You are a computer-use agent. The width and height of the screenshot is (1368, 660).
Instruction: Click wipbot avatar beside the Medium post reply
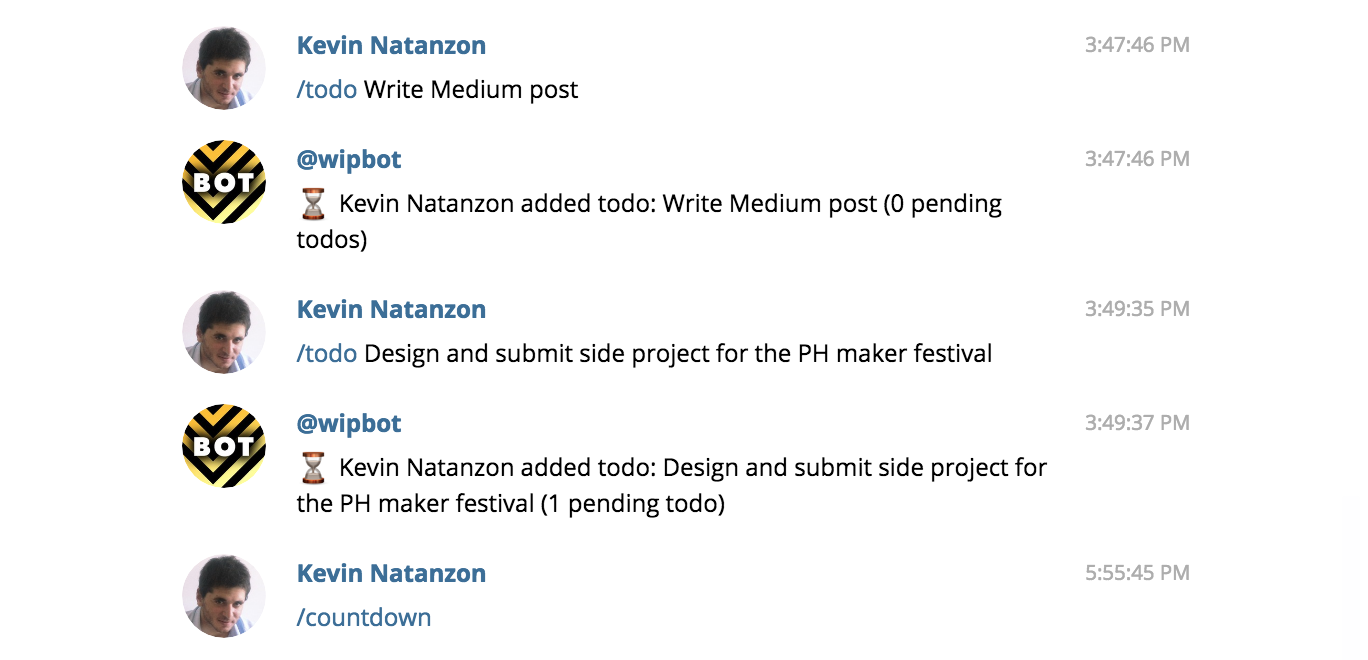coord(224,182)
